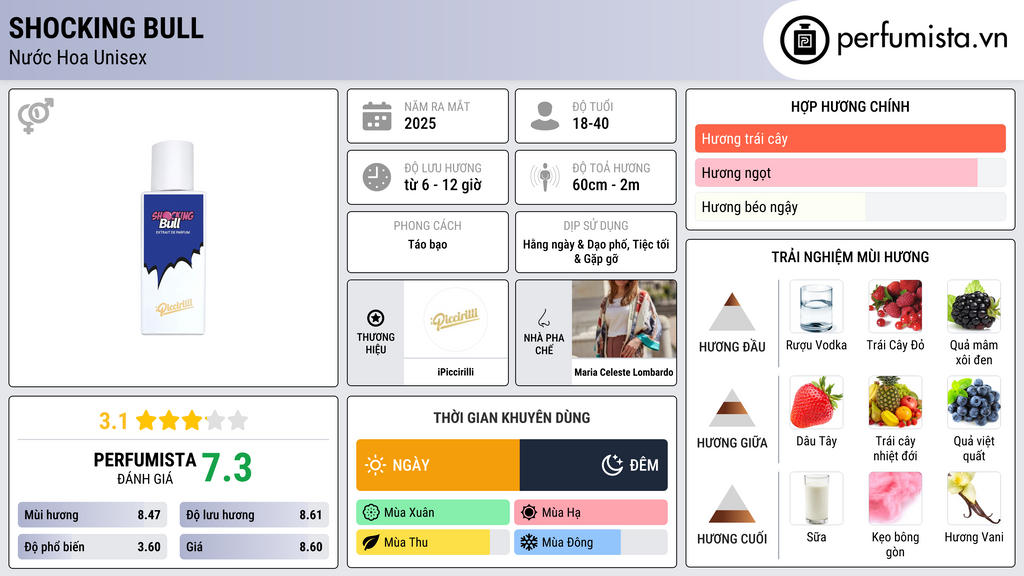Click the Nước Hoa Unisex subtitle
The width and height of the screenshot is (1024, 576).
(x=78, y=57)
